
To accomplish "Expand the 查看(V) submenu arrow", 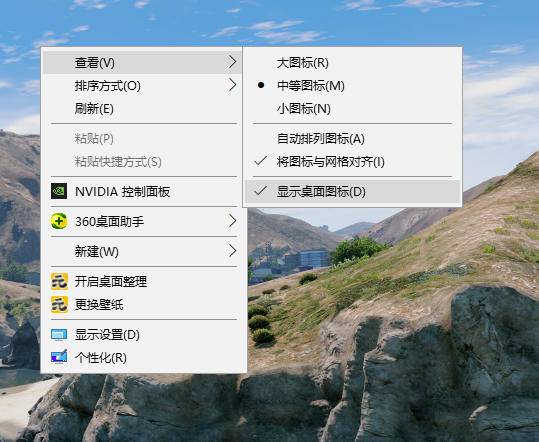I will coord(233,62).
